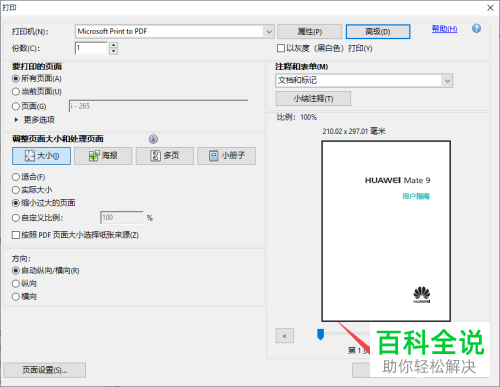Select 页面 range radio button
The height and width of the screenshot is (387, 500).
point(16,106)
